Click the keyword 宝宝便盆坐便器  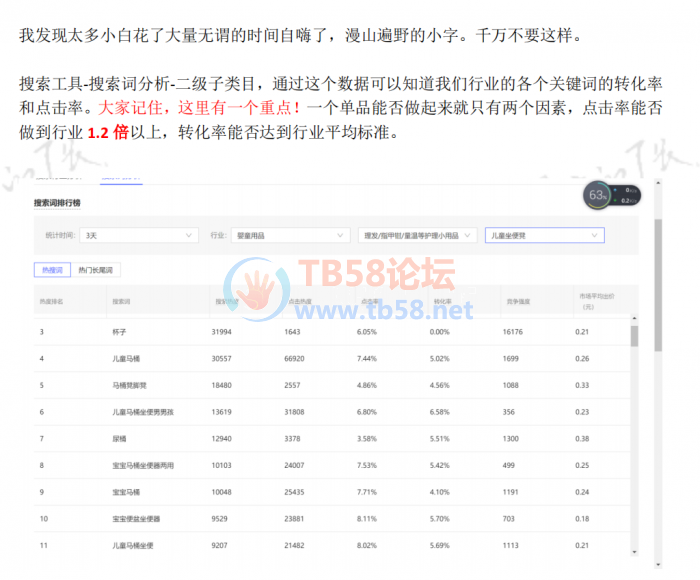pyautogui.click(x=136, y=519)
